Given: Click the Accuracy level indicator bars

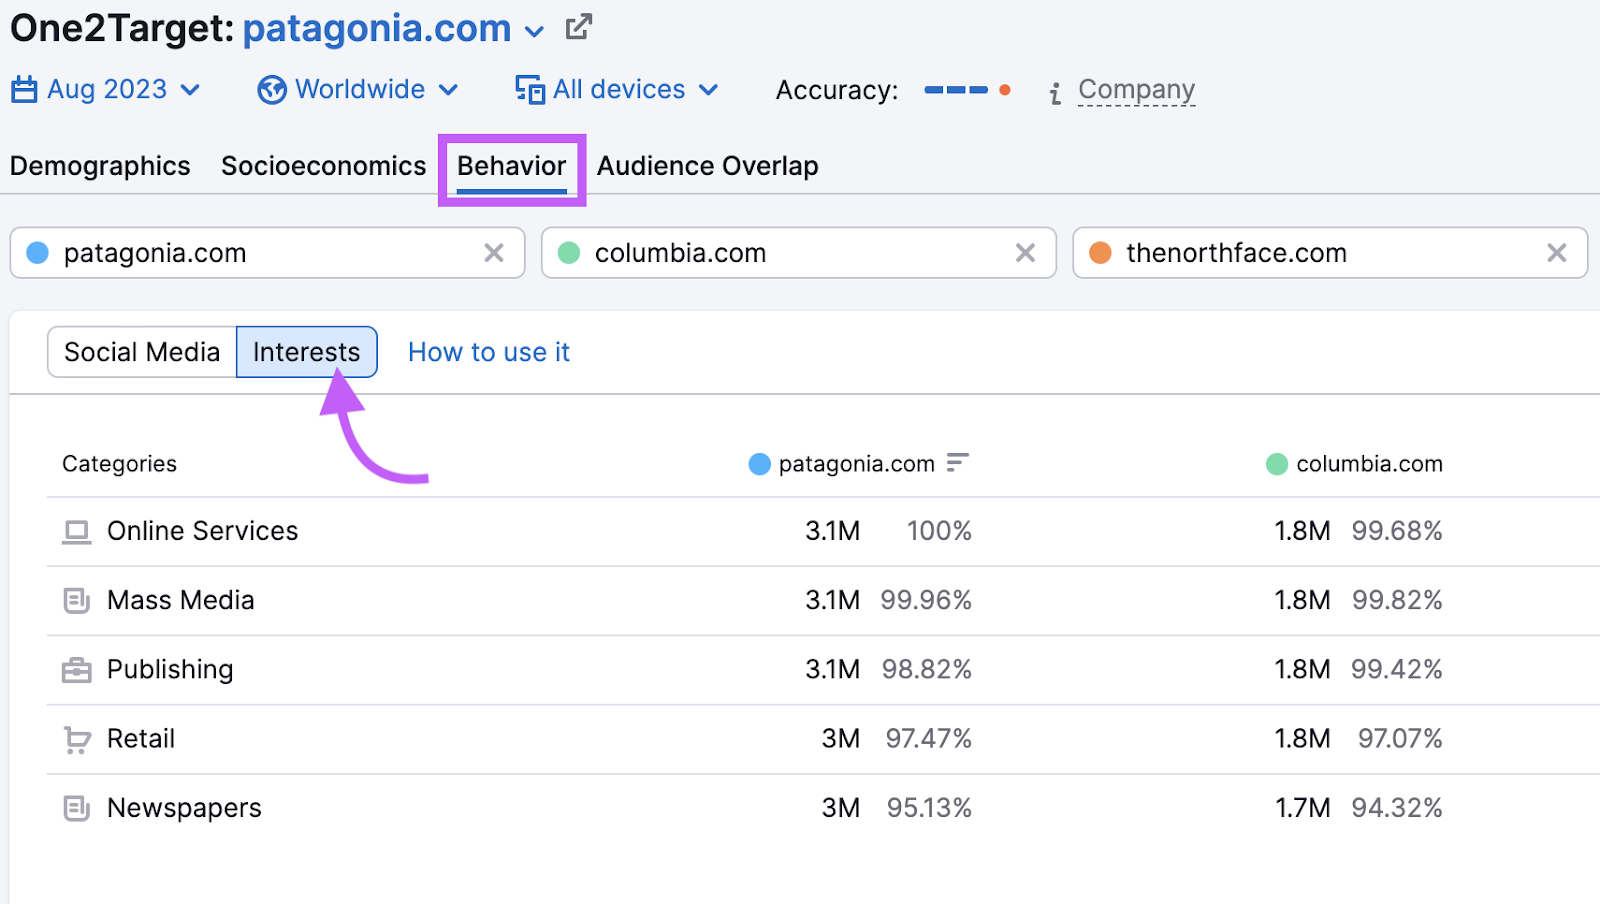Looking at the screenshot, I should point(967,90).
